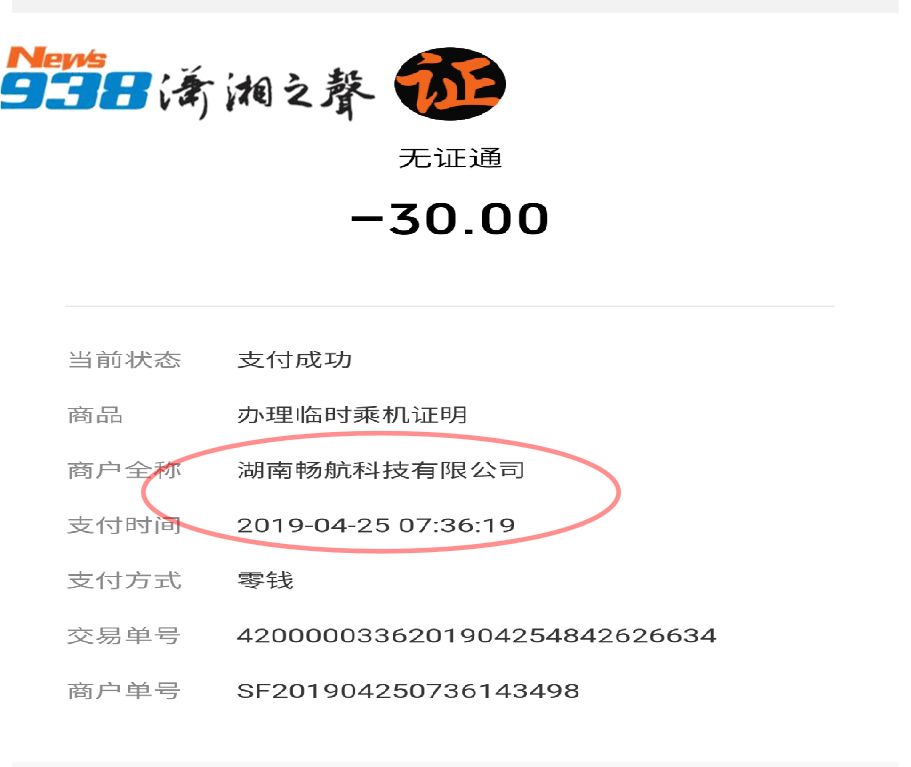Select the 交易单号 label

pyautogui.click(x=124, y=636)
